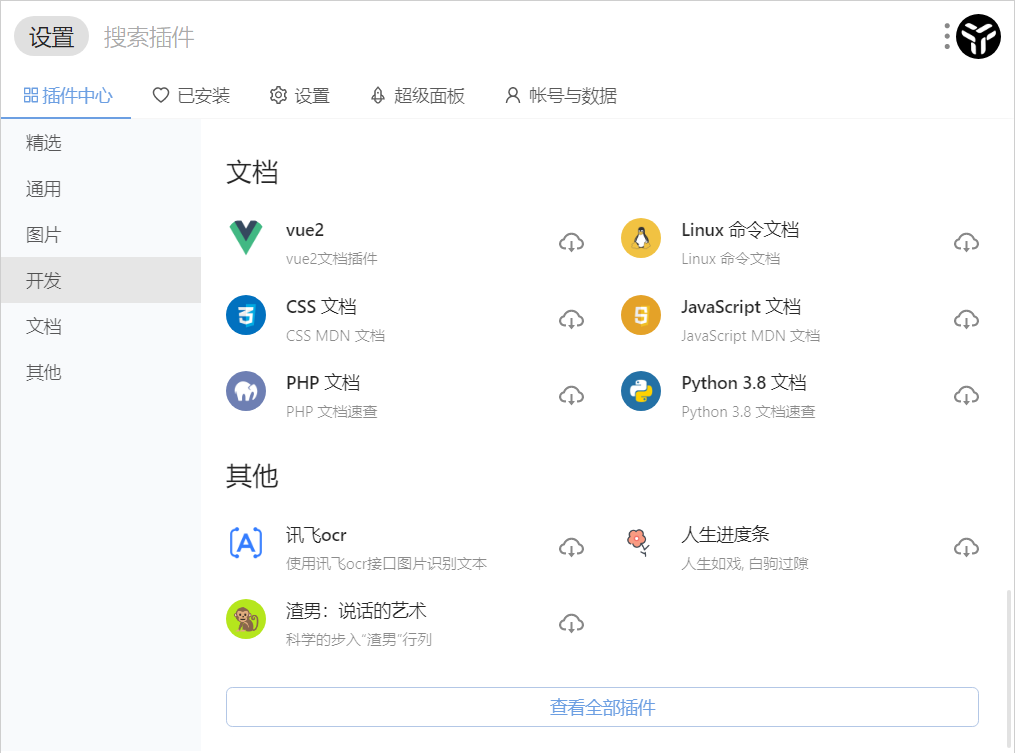This screenshot has width=1015, height=753.
Task: Click description PHP 文档速查
Action: [x=331, y=412]
